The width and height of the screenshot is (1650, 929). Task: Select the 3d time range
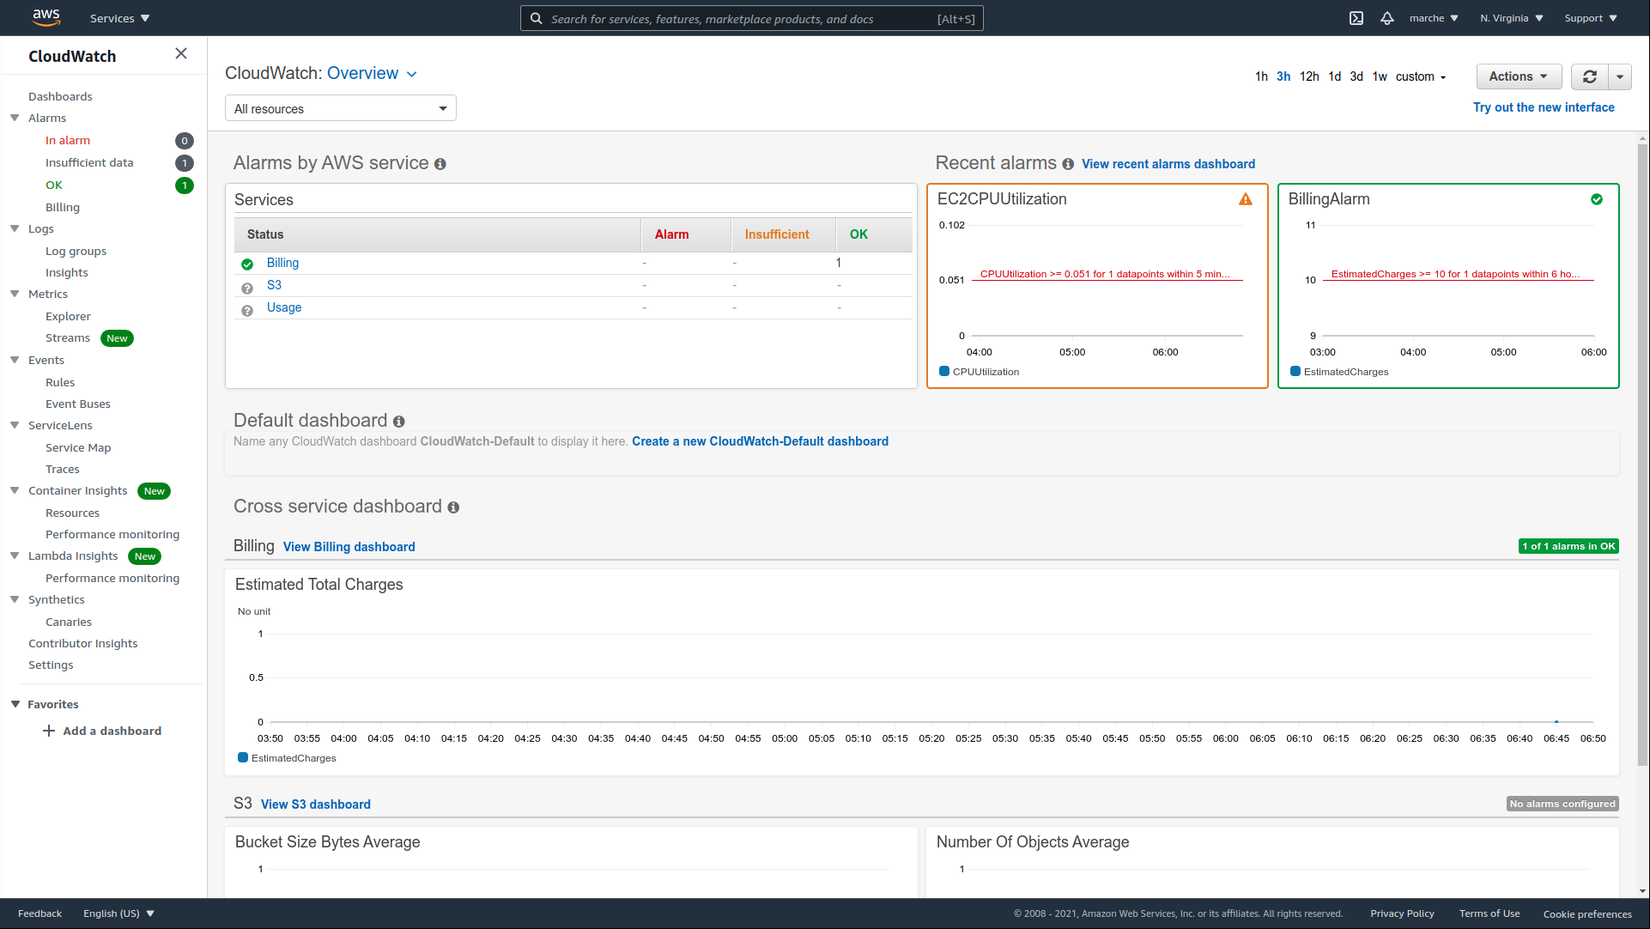coord(1356,77)
